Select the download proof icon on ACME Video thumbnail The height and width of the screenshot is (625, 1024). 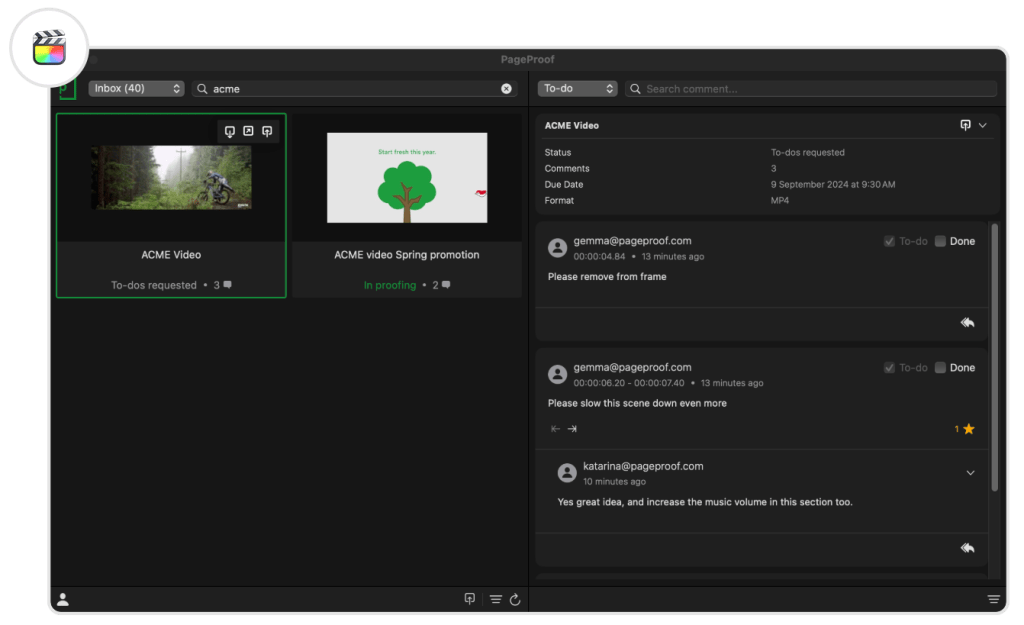coord(230,131)
